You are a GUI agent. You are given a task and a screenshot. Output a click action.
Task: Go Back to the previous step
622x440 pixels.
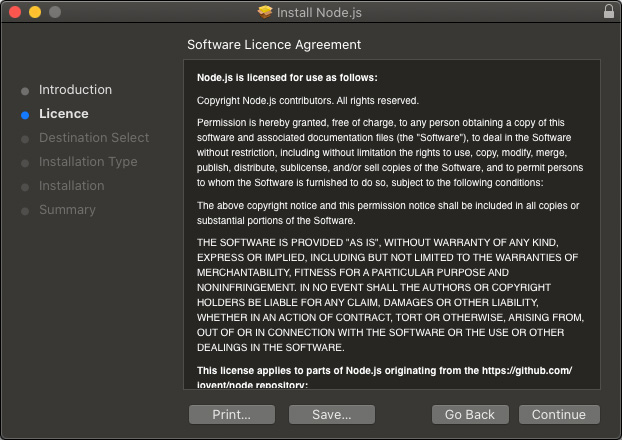[470, 414]
